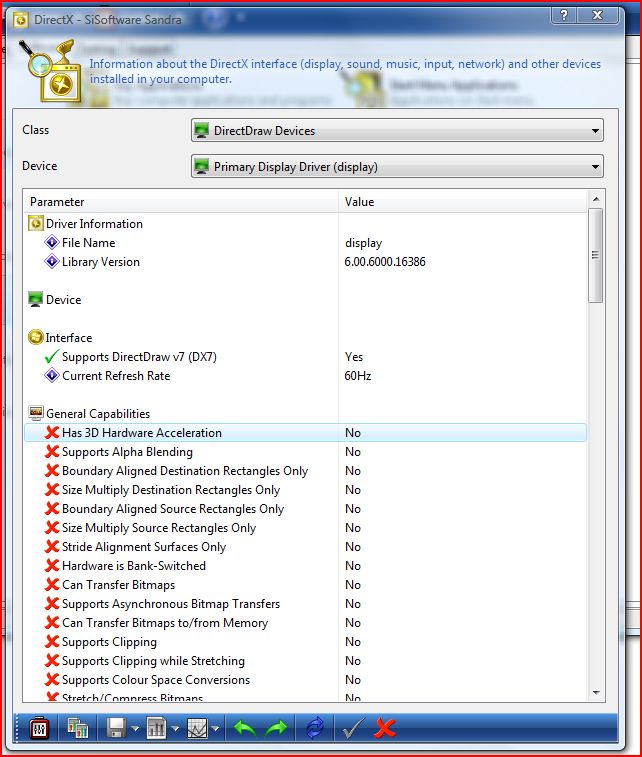Click the scroll down arrow of the list
Screen dimensions: 642x757
[596, 693]
